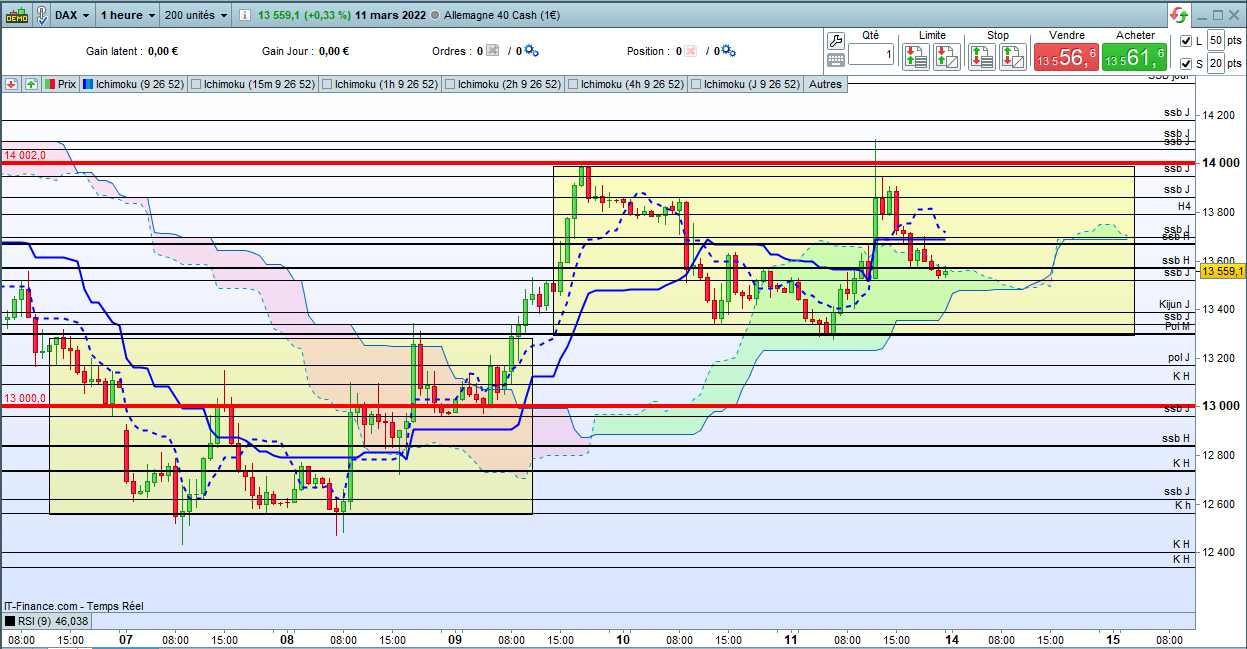Click the red Vendre price button
The height and width of the screenshot is (649, 1247).
[1066, 57]
